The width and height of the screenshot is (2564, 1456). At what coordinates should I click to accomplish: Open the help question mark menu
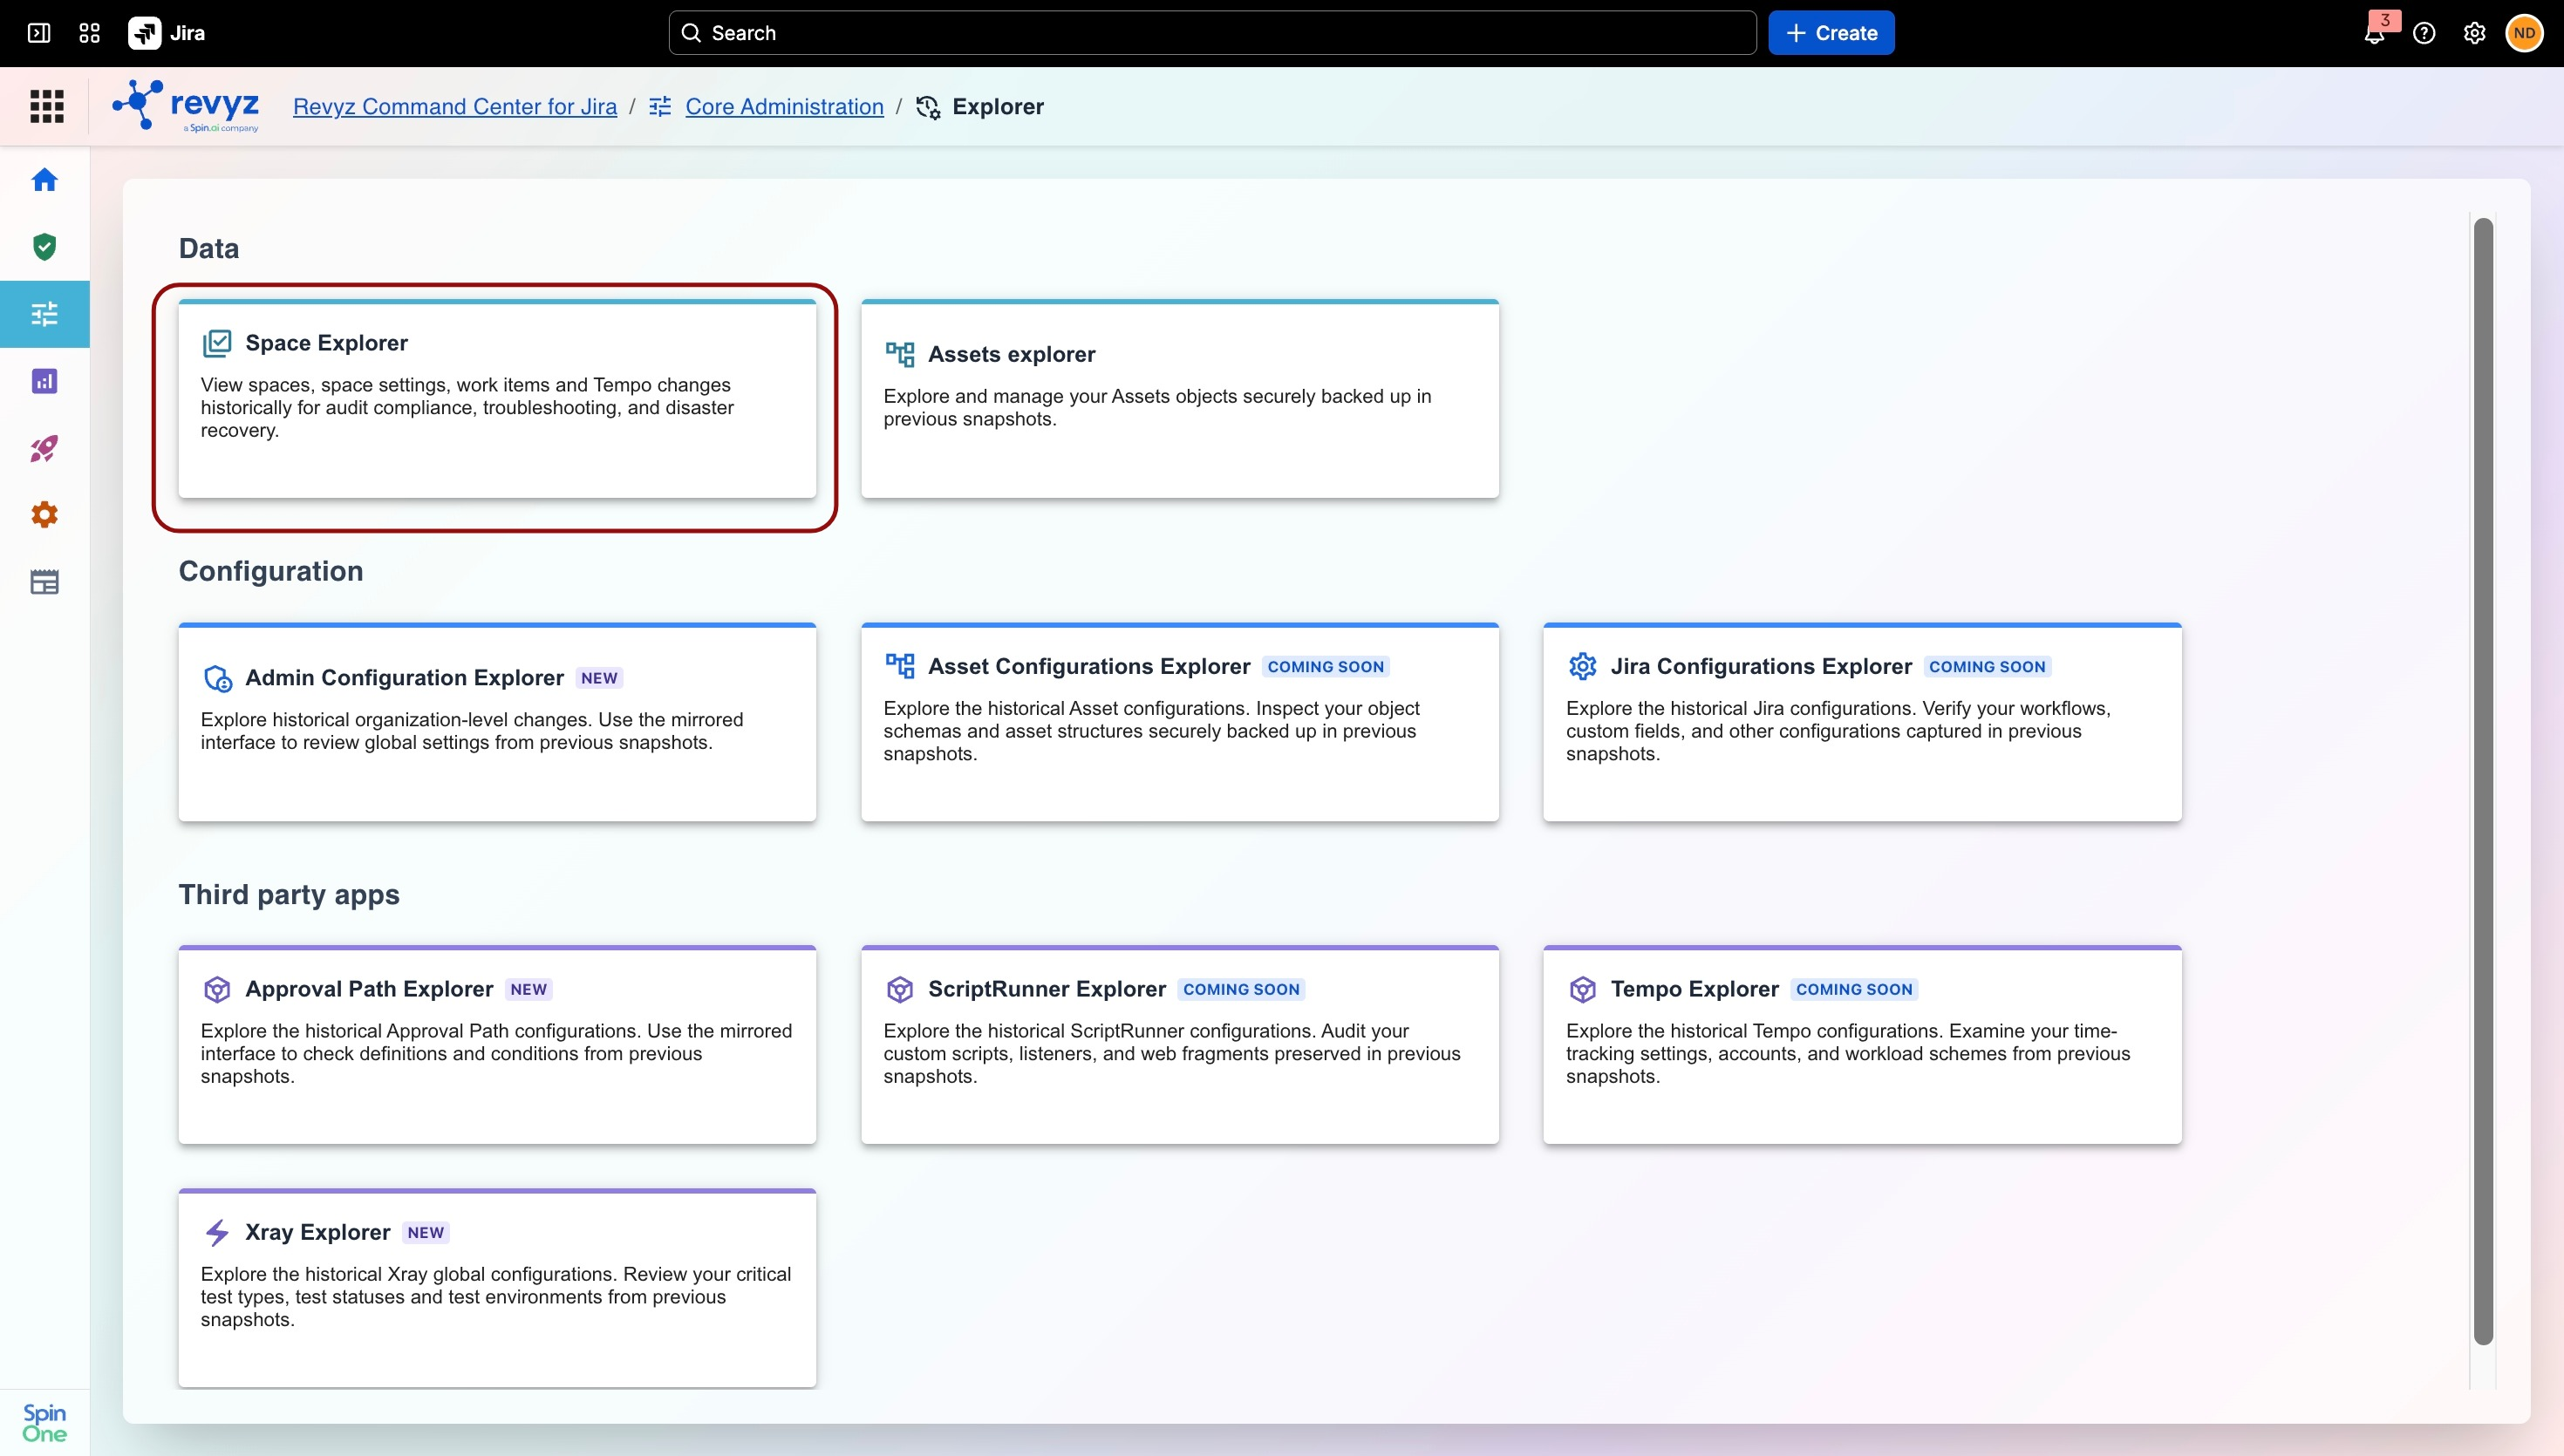[x=2424, y=33]
